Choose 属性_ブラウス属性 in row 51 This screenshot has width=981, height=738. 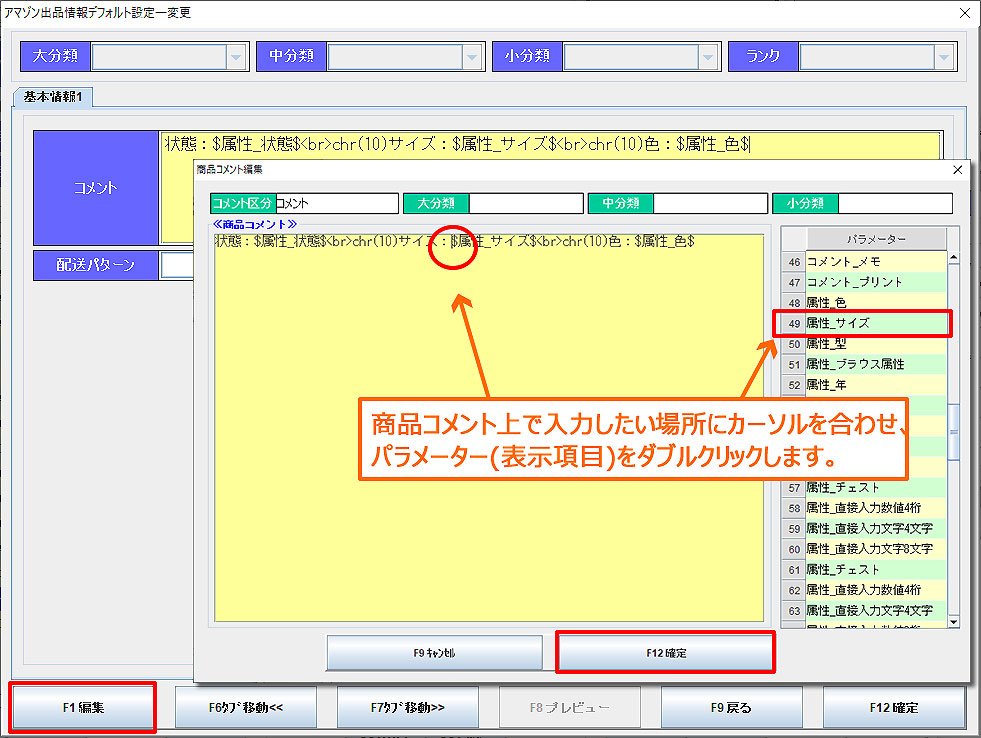click(x=875, y=364)
